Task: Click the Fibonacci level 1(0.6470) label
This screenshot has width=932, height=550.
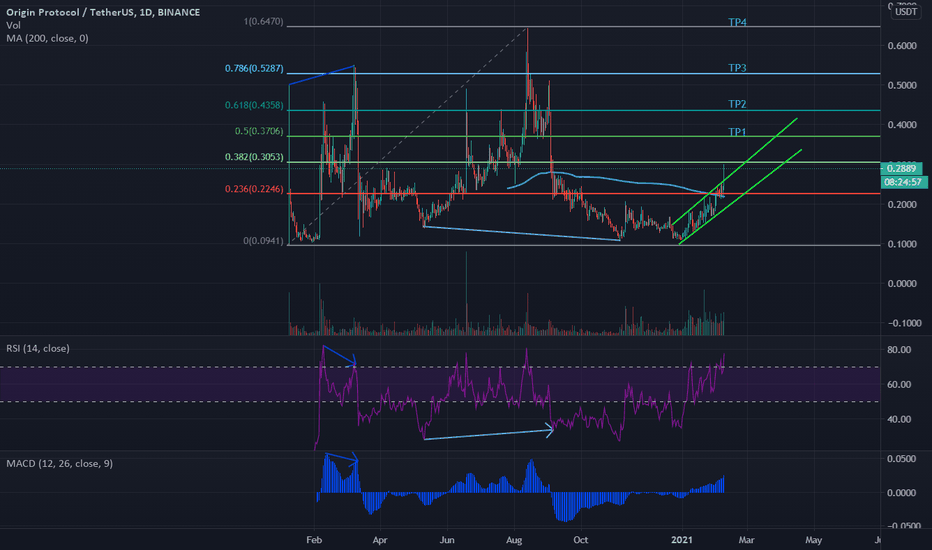Action: pos(263,21)
